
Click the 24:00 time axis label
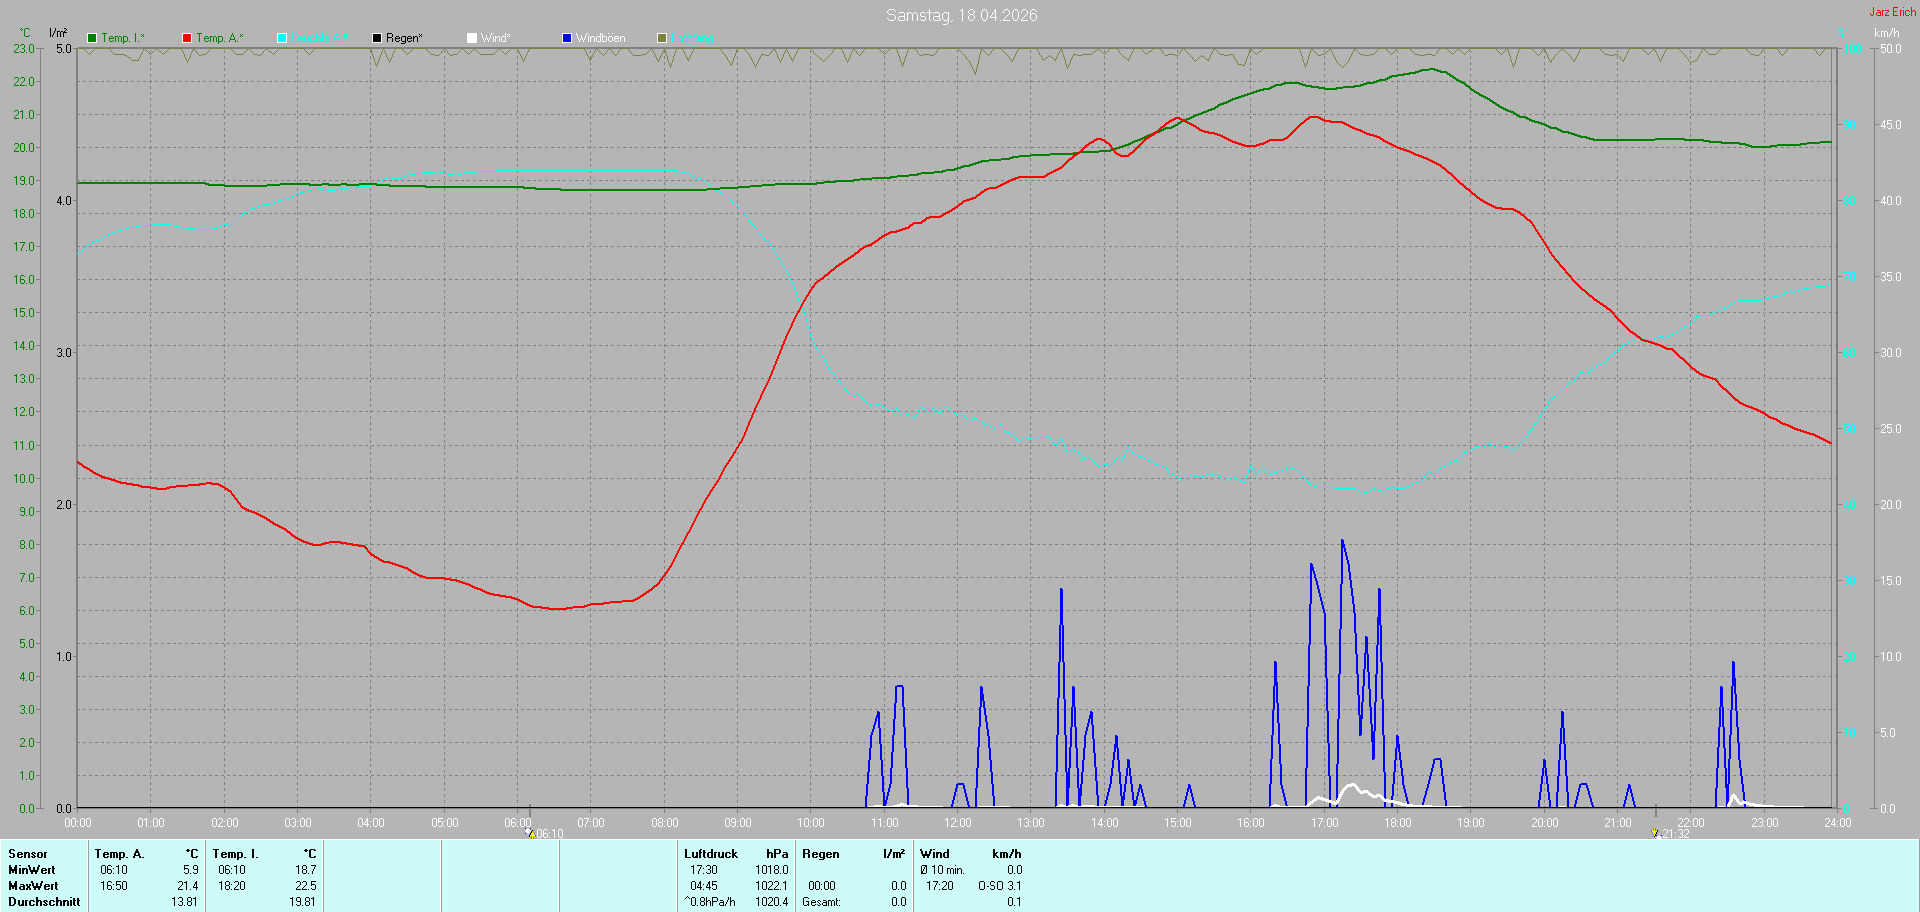pos(1838,823)
